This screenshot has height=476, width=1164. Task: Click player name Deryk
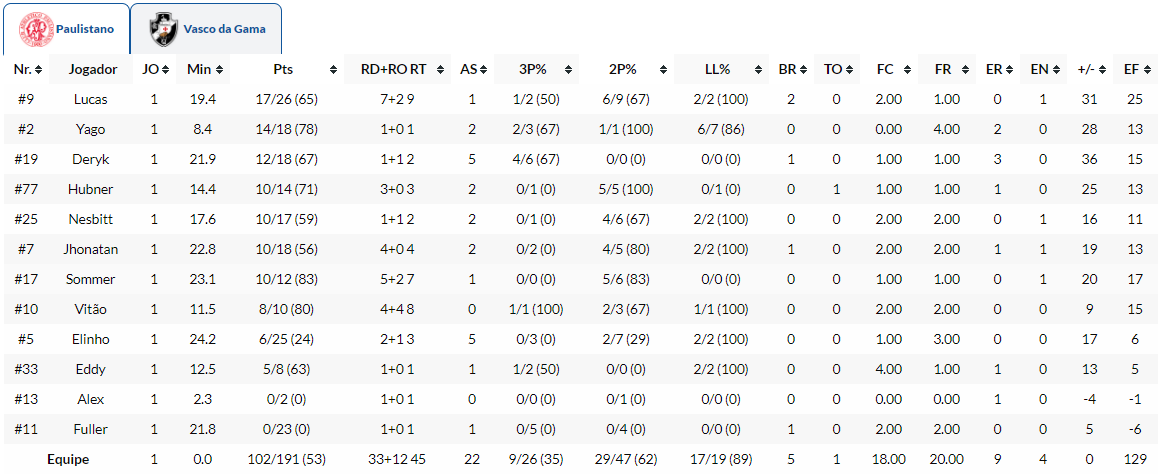91,160
